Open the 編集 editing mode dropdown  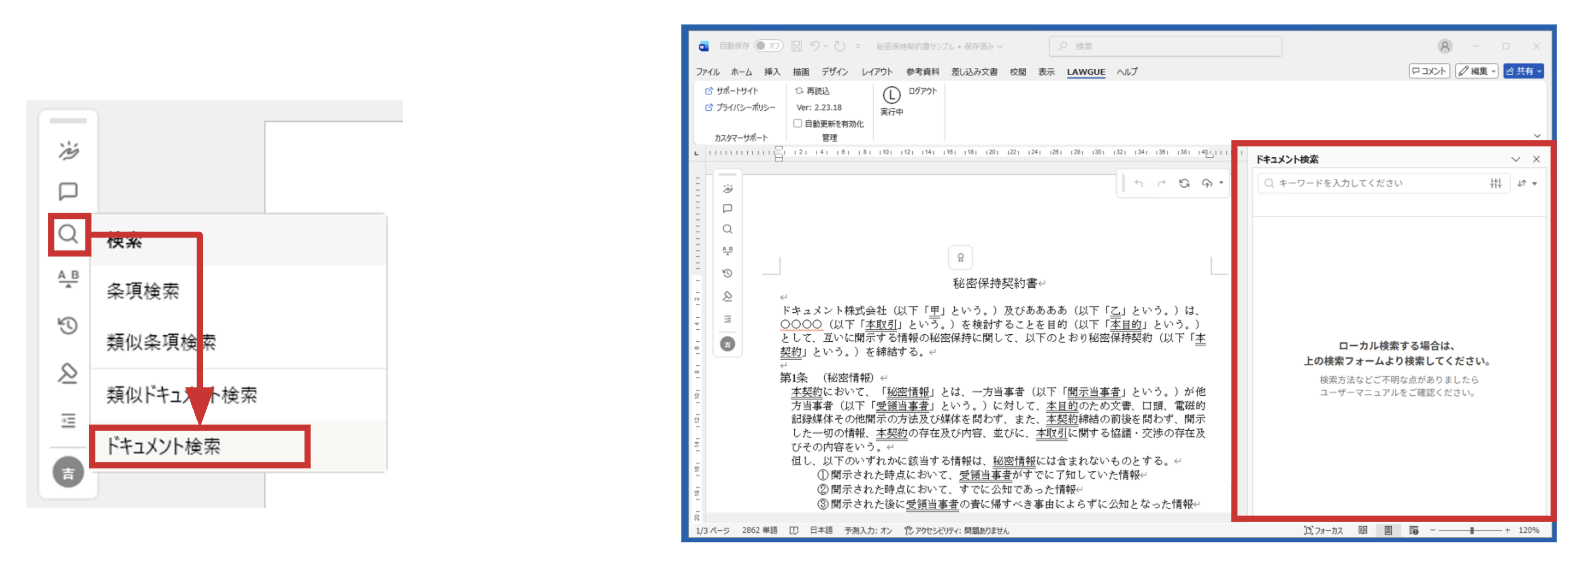point(1477,71)
